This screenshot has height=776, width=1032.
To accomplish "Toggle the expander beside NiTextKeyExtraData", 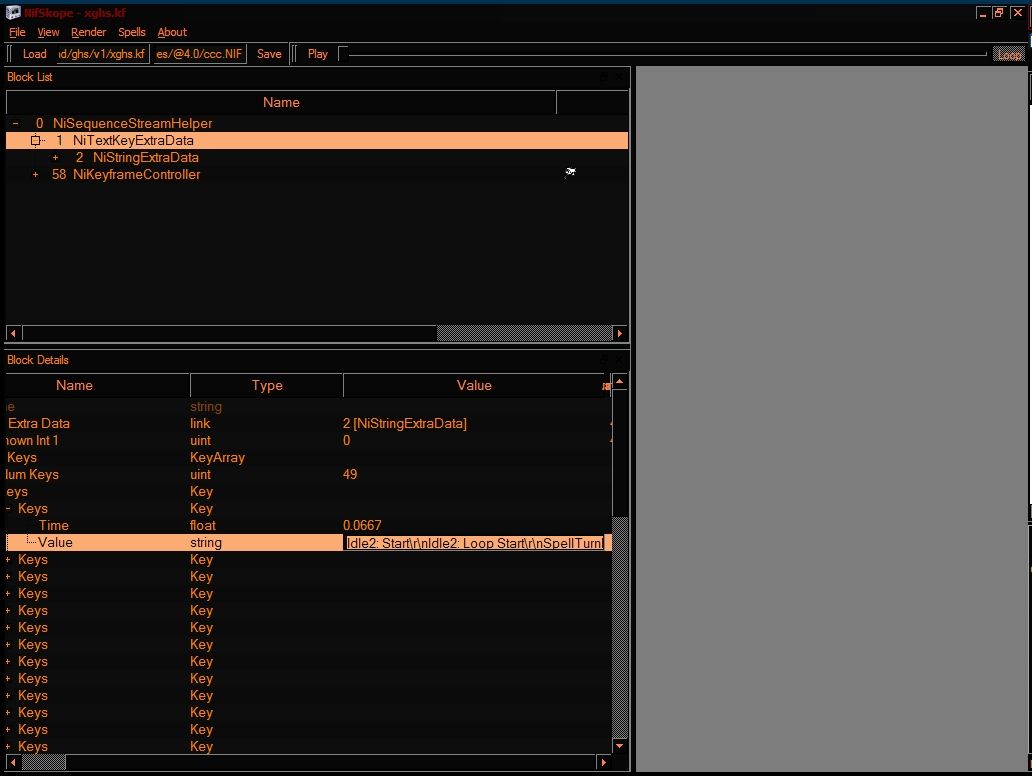I will click(x=36, y=140).
